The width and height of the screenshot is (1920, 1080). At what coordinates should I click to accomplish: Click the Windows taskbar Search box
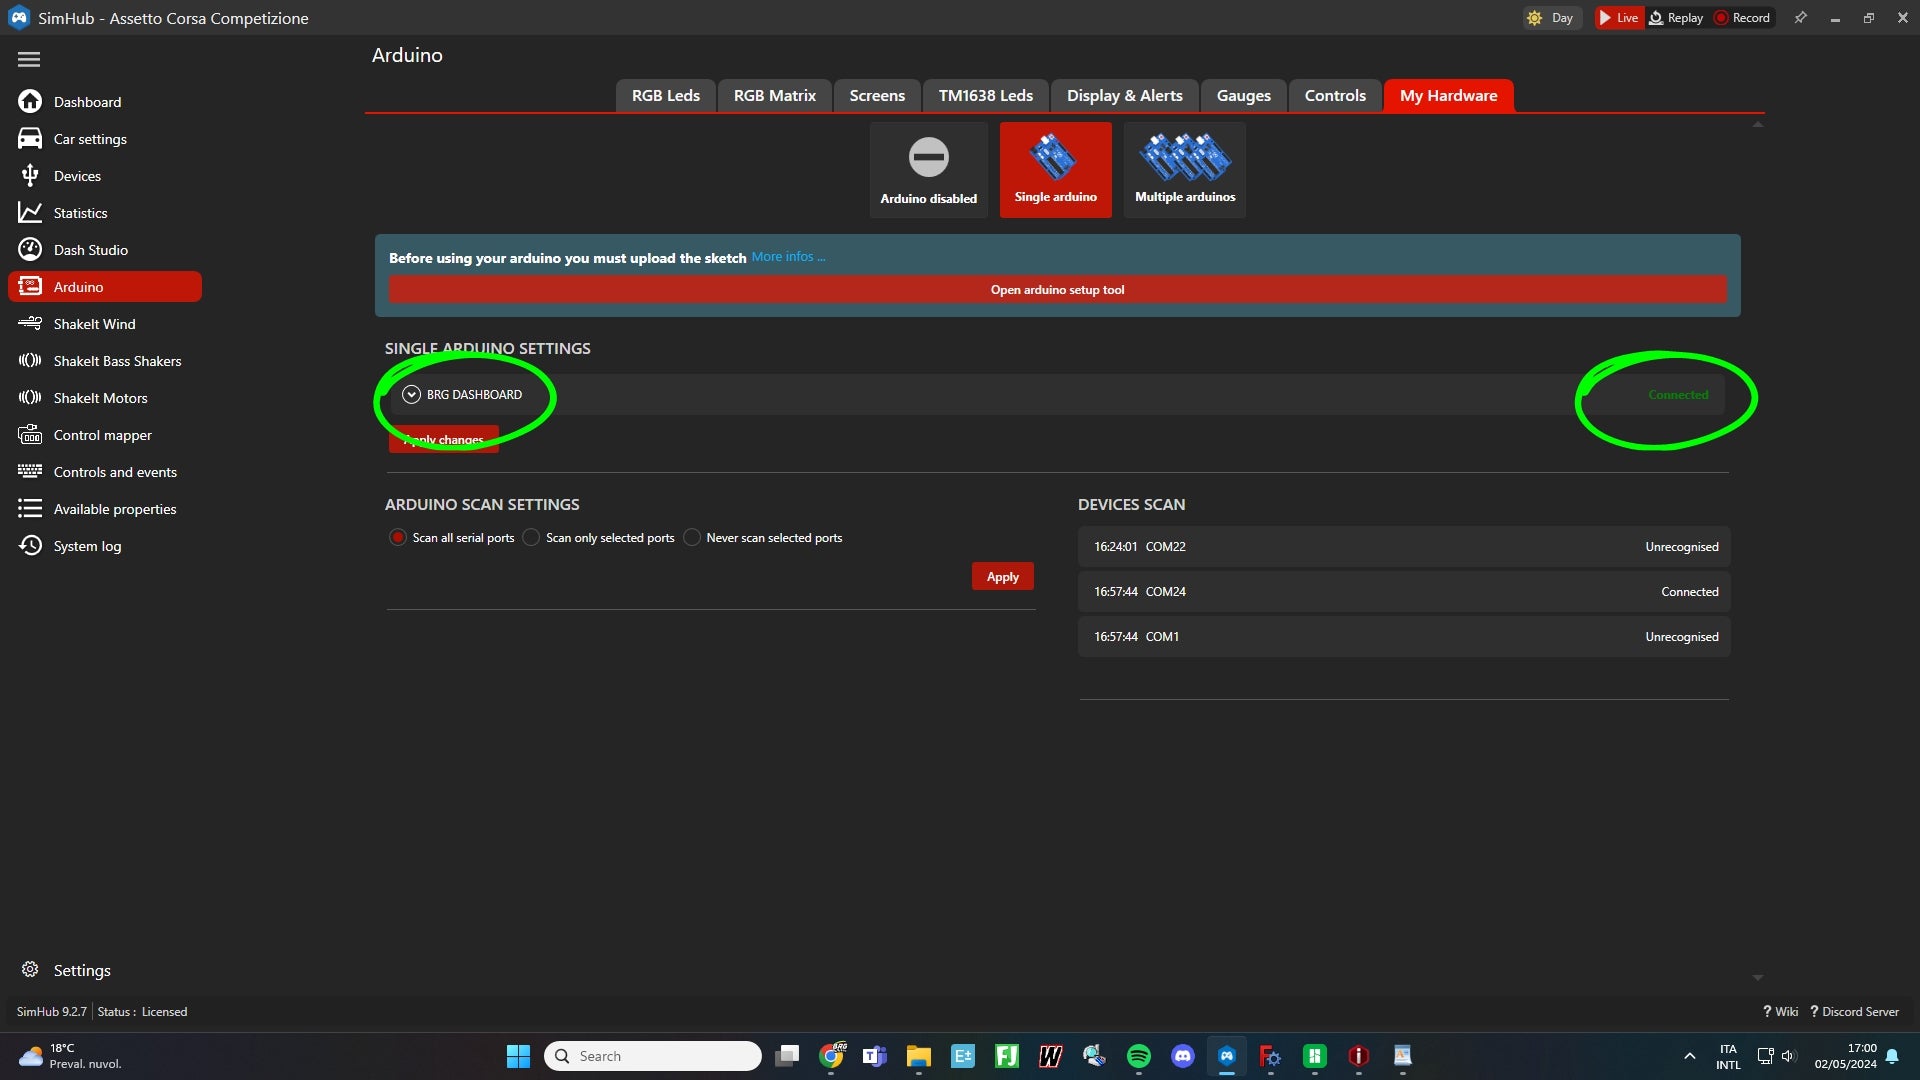[x=653, y=1056]
